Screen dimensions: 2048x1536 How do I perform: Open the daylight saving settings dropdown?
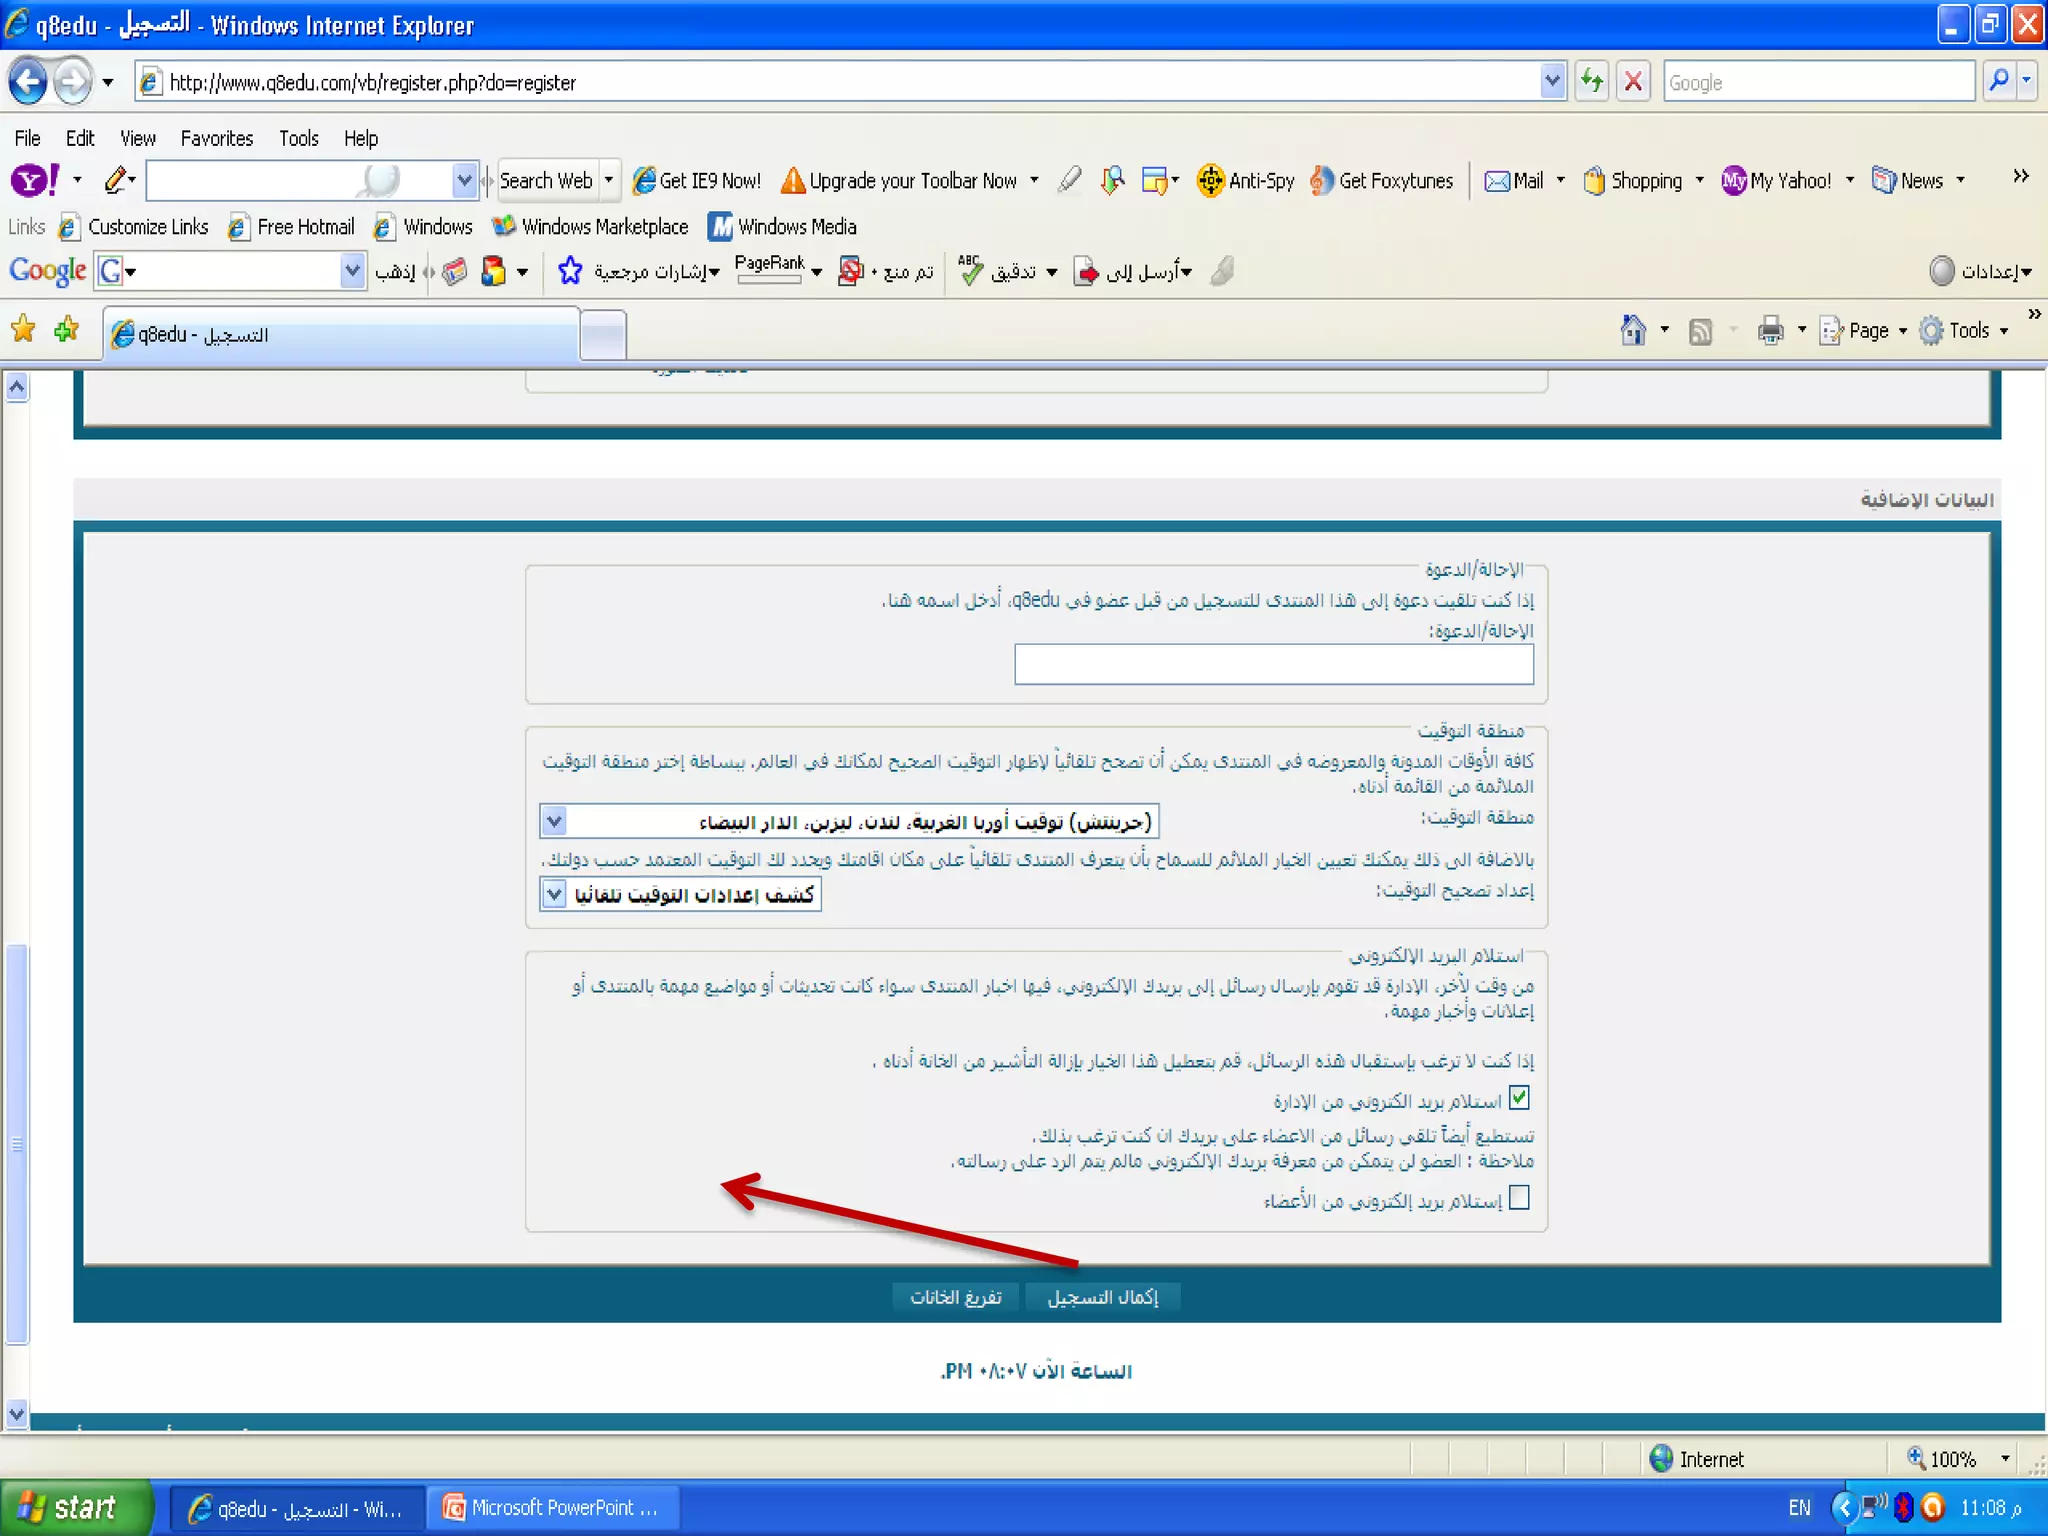[x=554, y=893]
